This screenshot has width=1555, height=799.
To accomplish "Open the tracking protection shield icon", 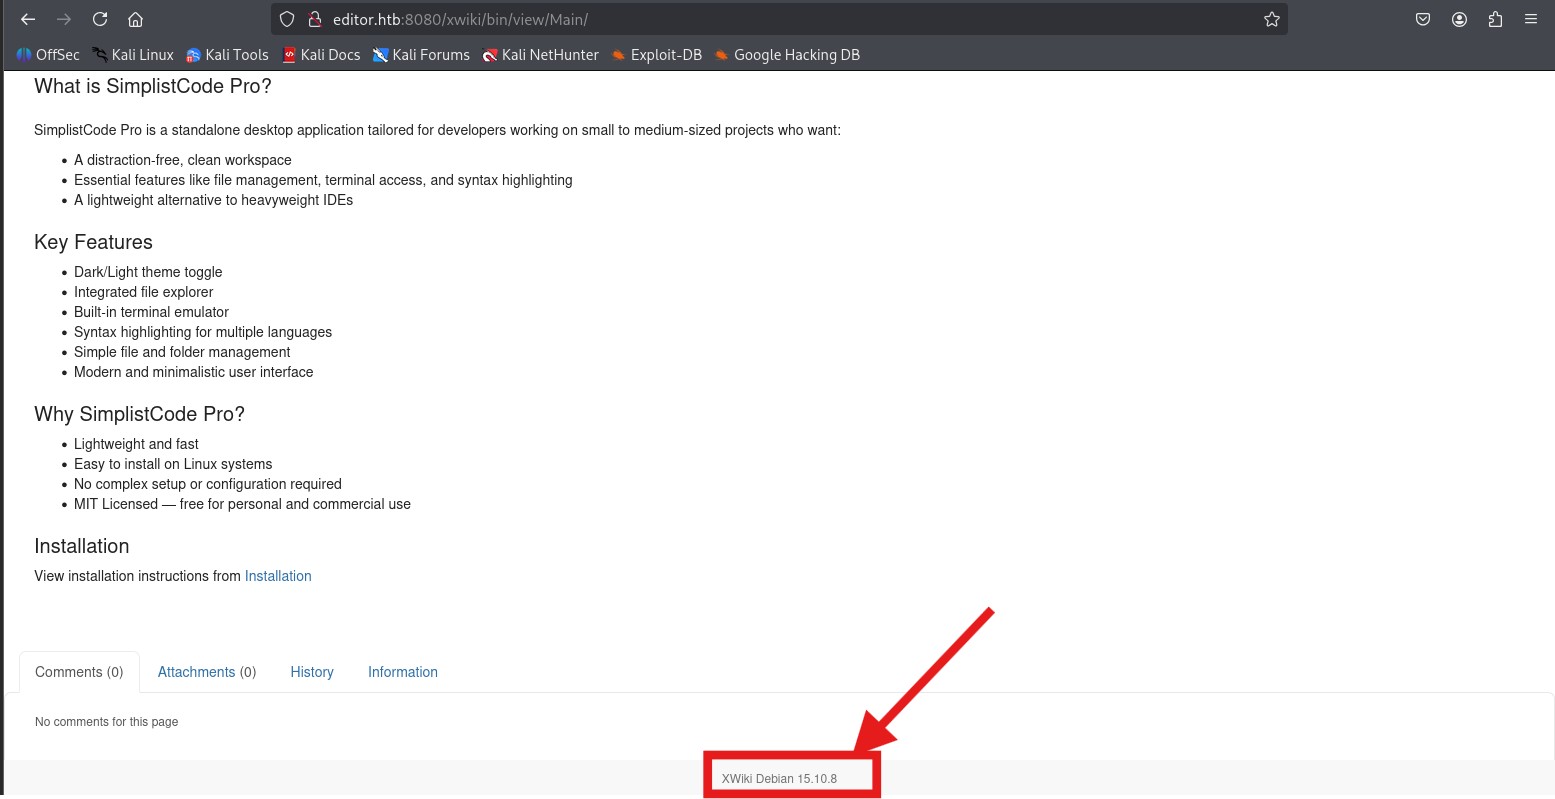I will 287,19.
